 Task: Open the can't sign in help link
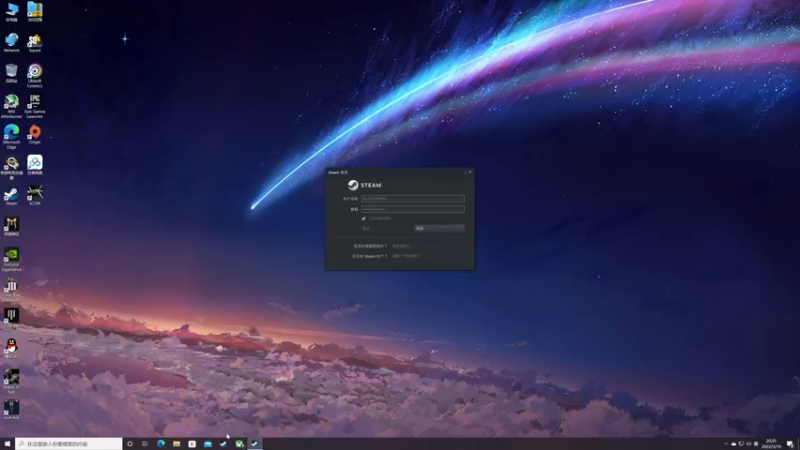point(402,246)
